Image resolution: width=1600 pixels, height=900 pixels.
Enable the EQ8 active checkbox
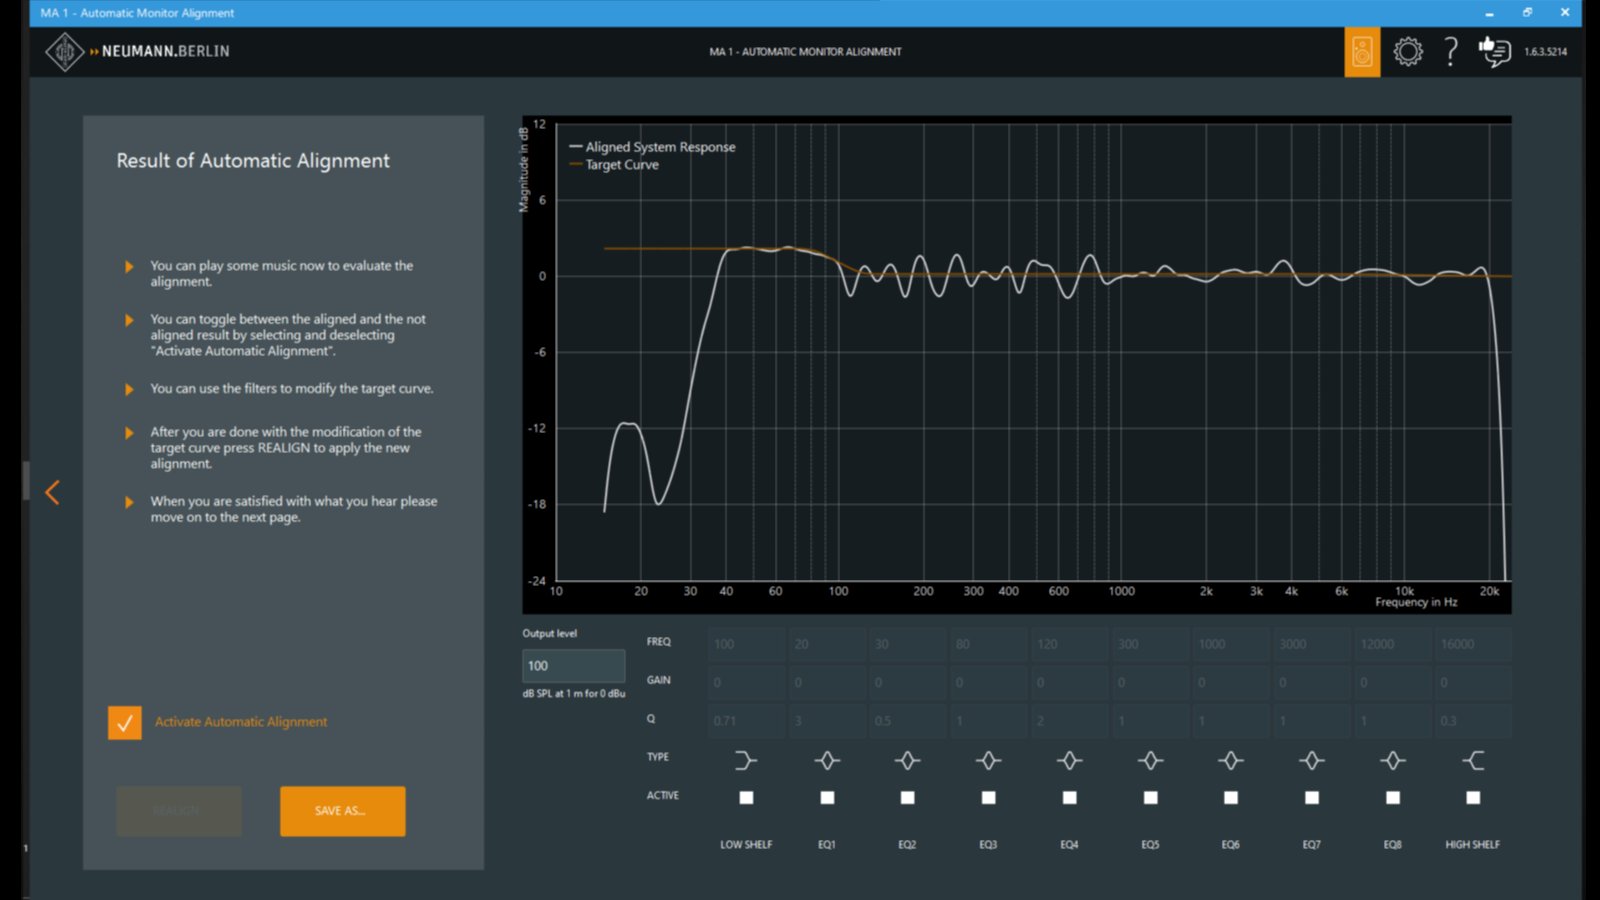(1393, 797)
